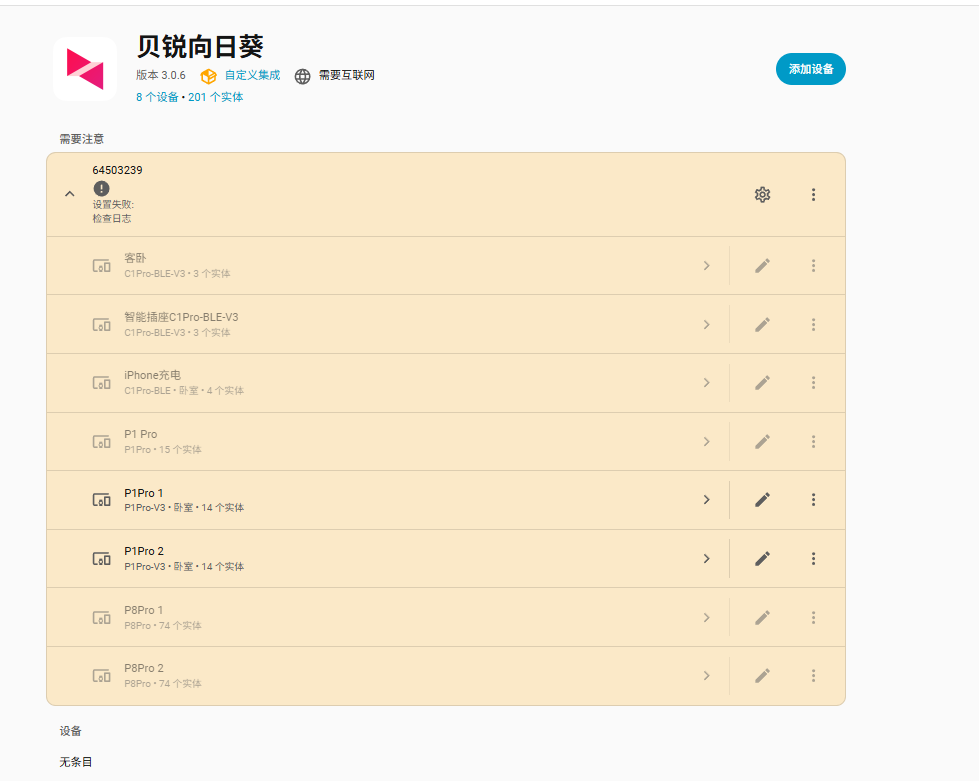Edit the P8Pro 1 device
979x781 pixels.
[x=762, y=618]
